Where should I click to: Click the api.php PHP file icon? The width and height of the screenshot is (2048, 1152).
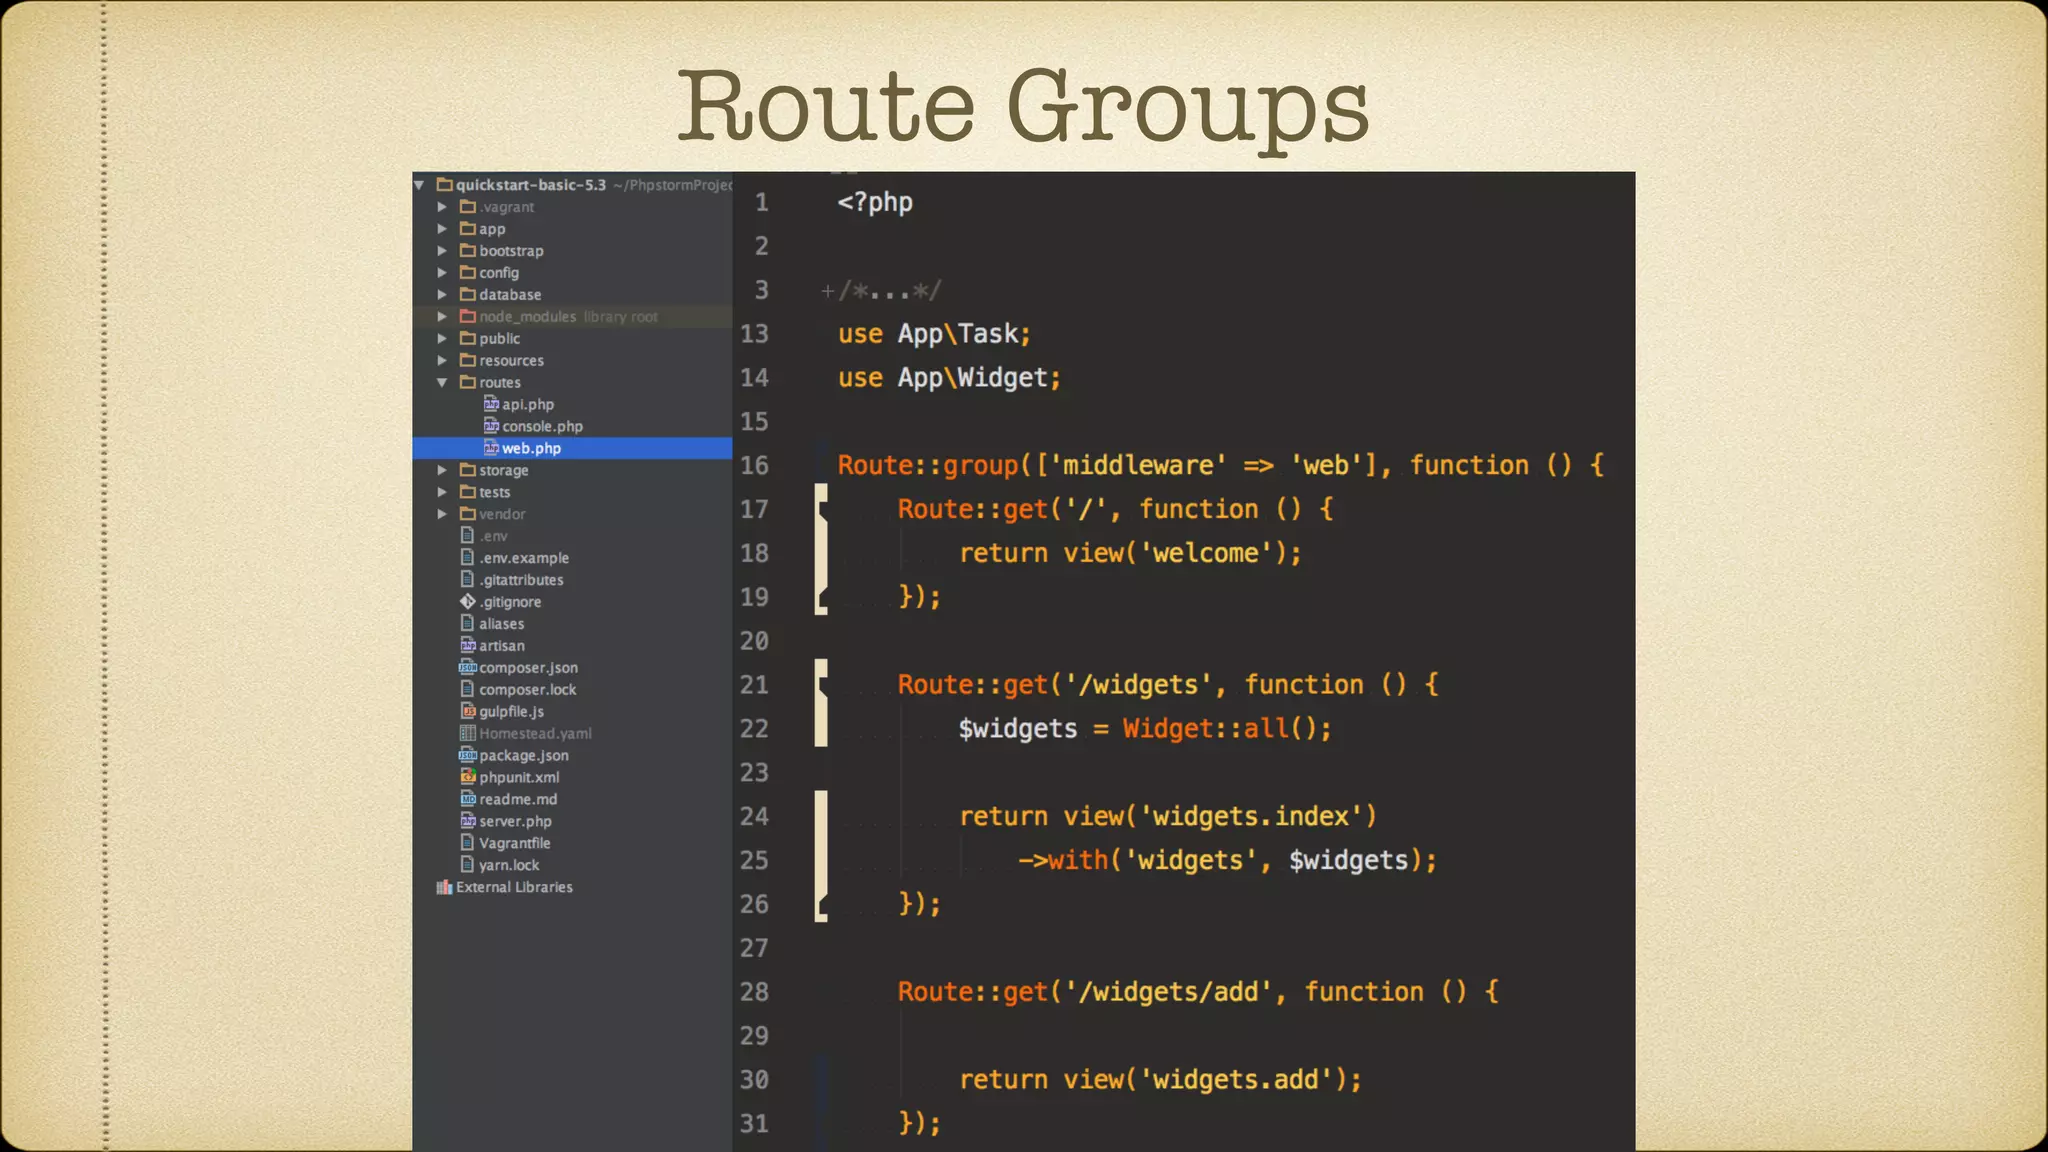pos(491,404)
